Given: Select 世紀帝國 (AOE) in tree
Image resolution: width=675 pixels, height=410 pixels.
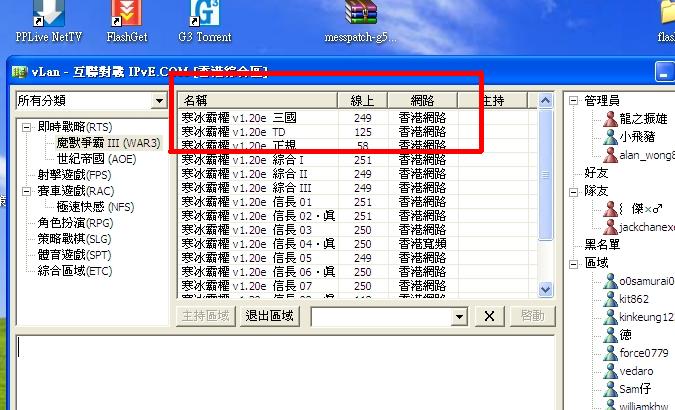Looking at the screenshot, I should (96, 159).
